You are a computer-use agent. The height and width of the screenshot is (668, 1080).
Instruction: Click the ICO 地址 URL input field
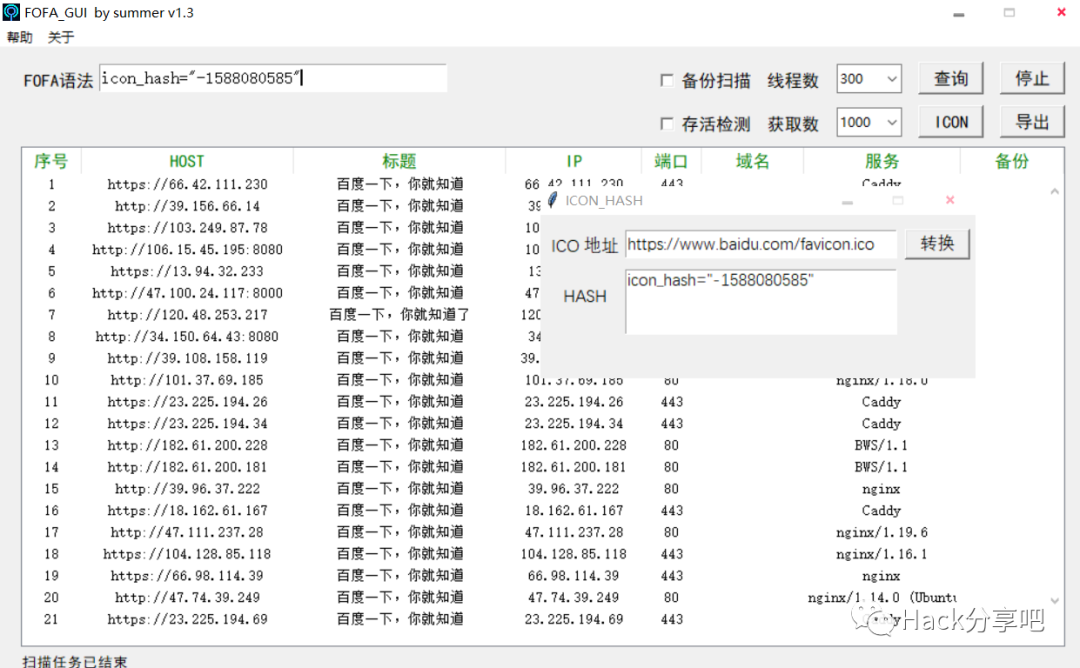coord(760,244)
